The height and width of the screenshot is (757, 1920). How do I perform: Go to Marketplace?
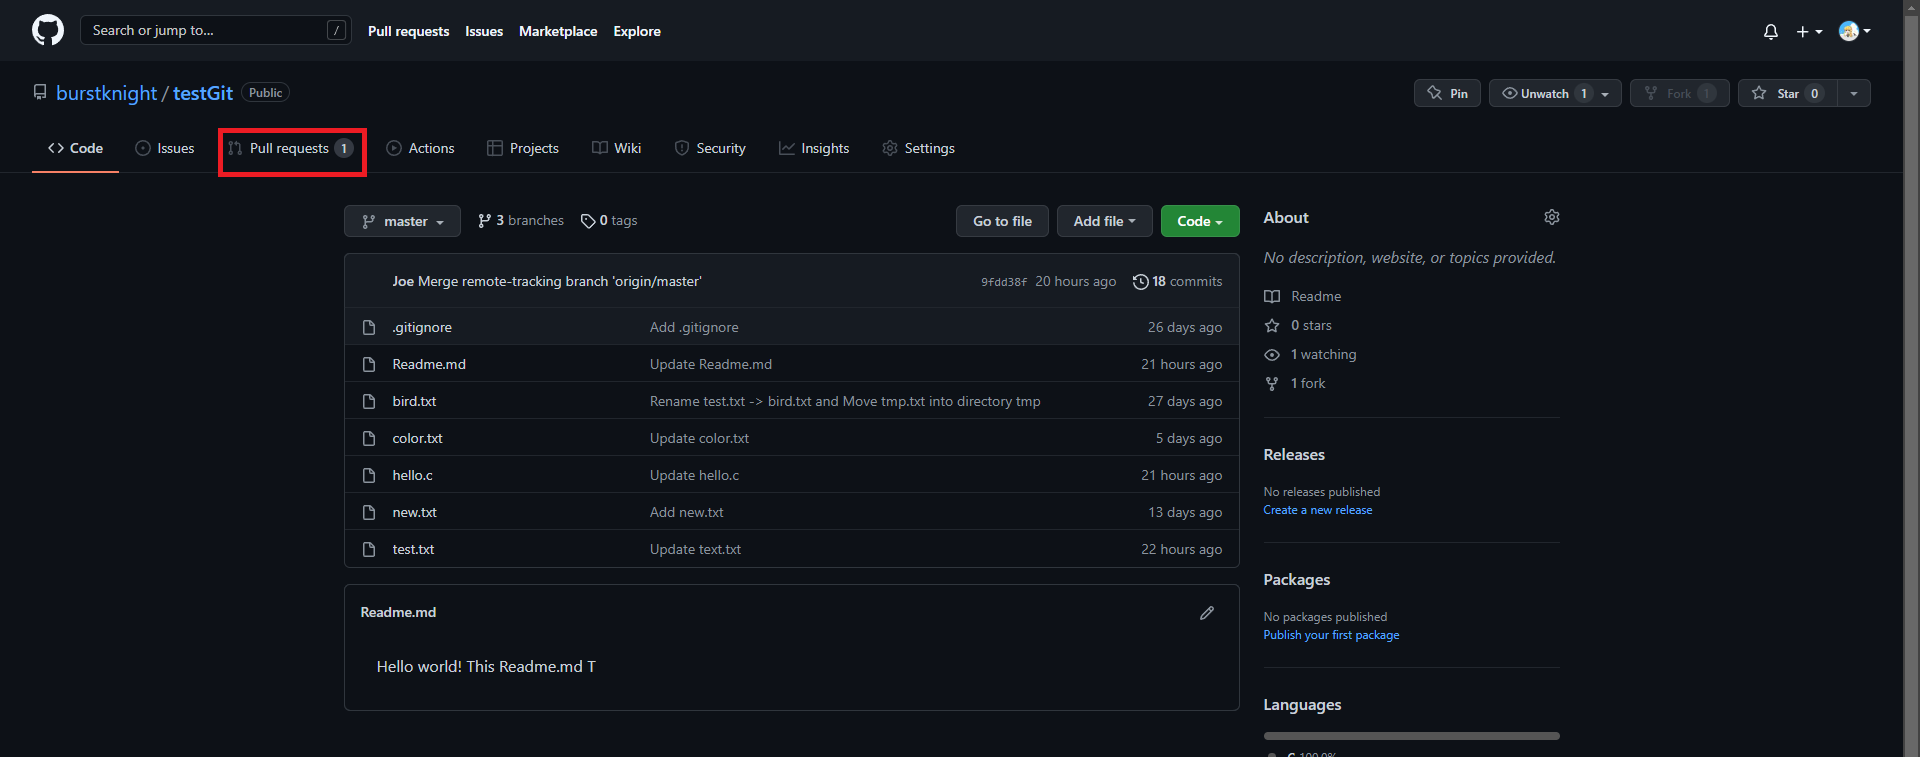558,31
